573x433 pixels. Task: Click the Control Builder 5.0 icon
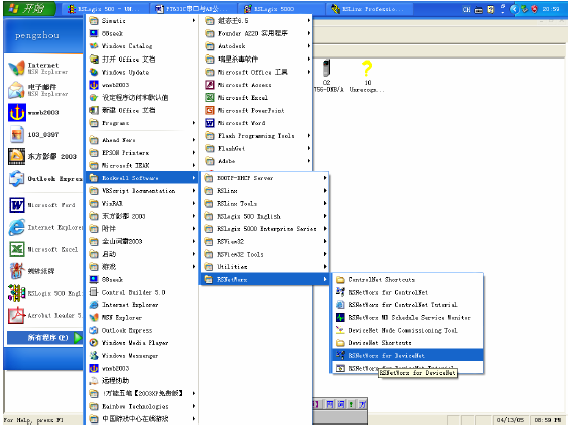coord(94,292)
